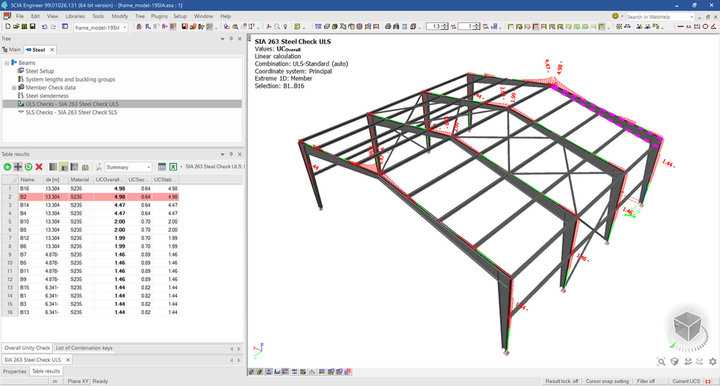
Task: Open the Tools menu
Action: pyautogui.click(x=98, y=16)
